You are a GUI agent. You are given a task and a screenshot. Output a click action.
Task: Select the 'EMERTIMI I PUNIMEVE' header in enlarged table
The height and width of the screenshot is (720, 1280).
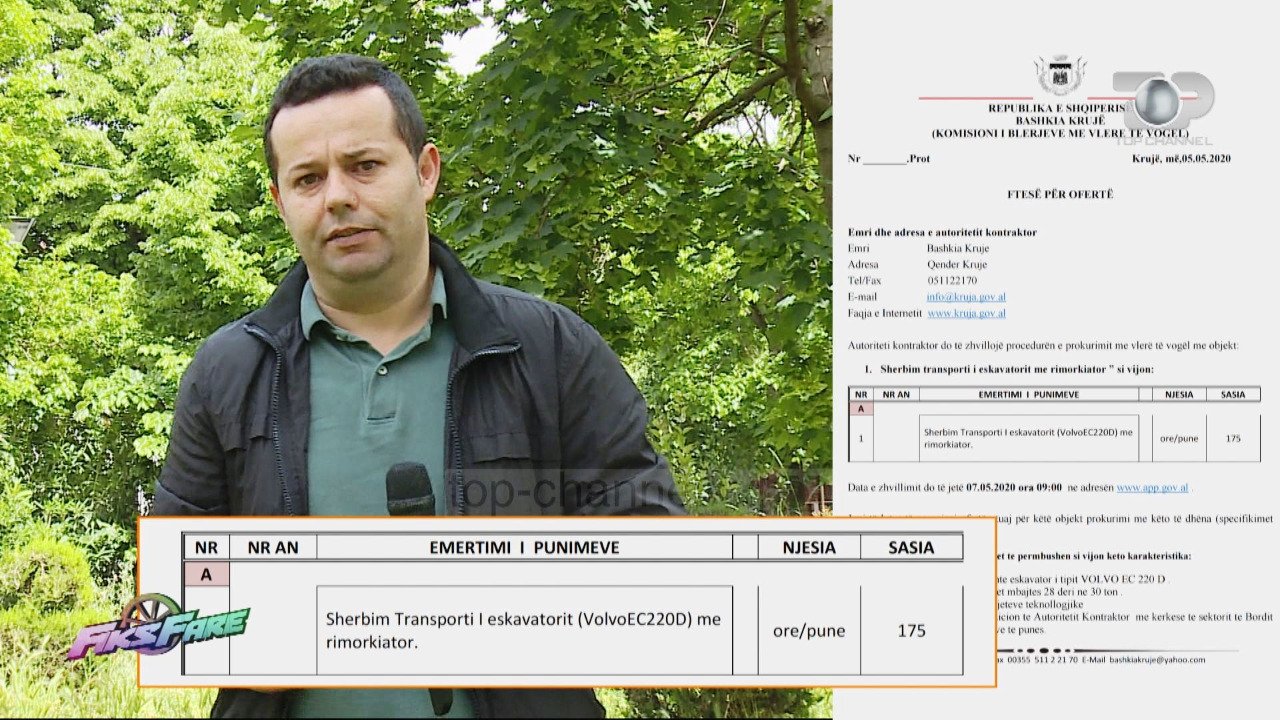pos(524,547)
